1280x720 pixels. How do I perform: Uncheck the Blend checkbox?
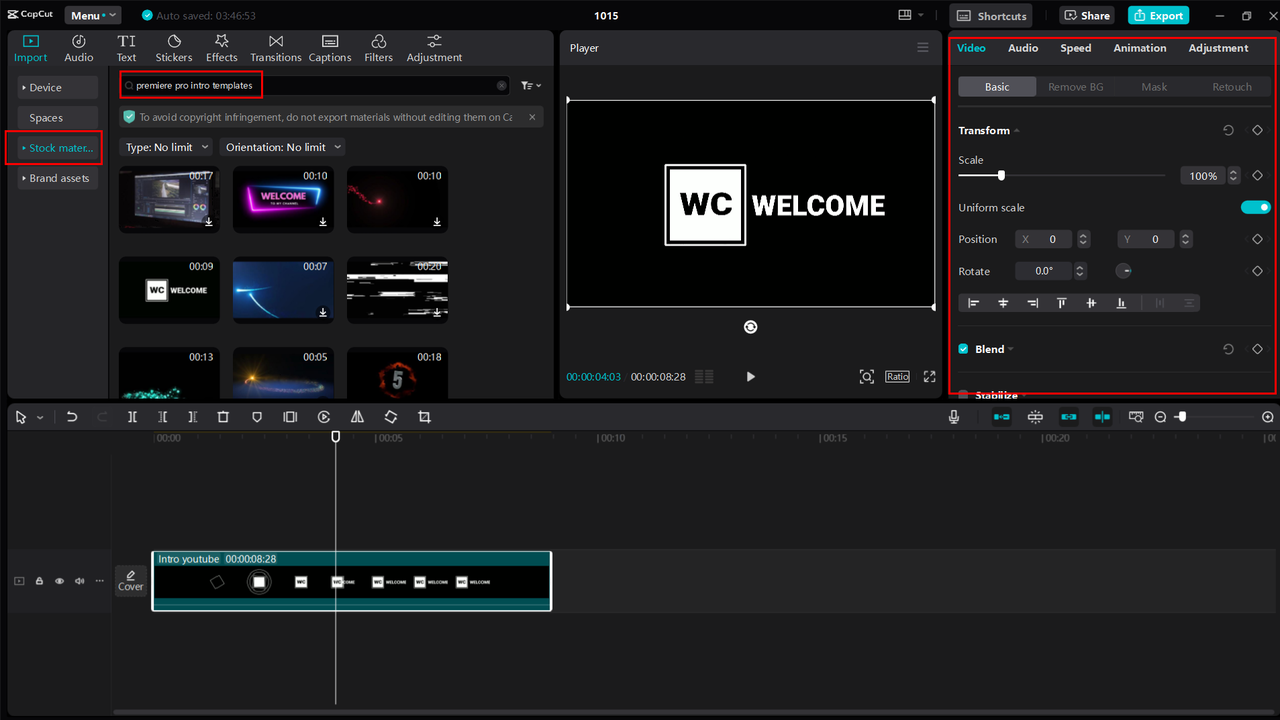(964, 349)
